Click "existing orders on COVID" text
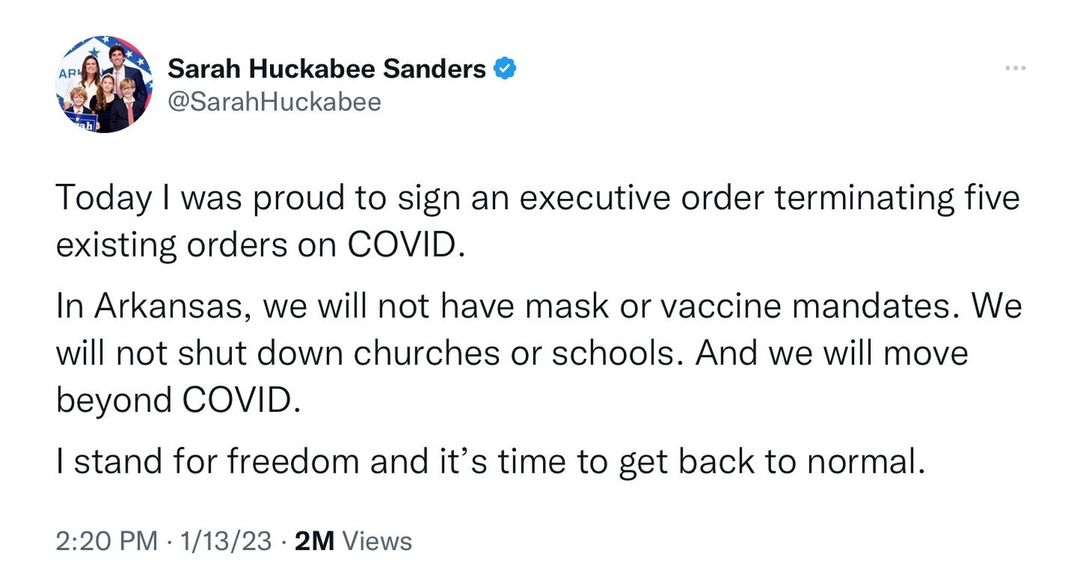 259,244
